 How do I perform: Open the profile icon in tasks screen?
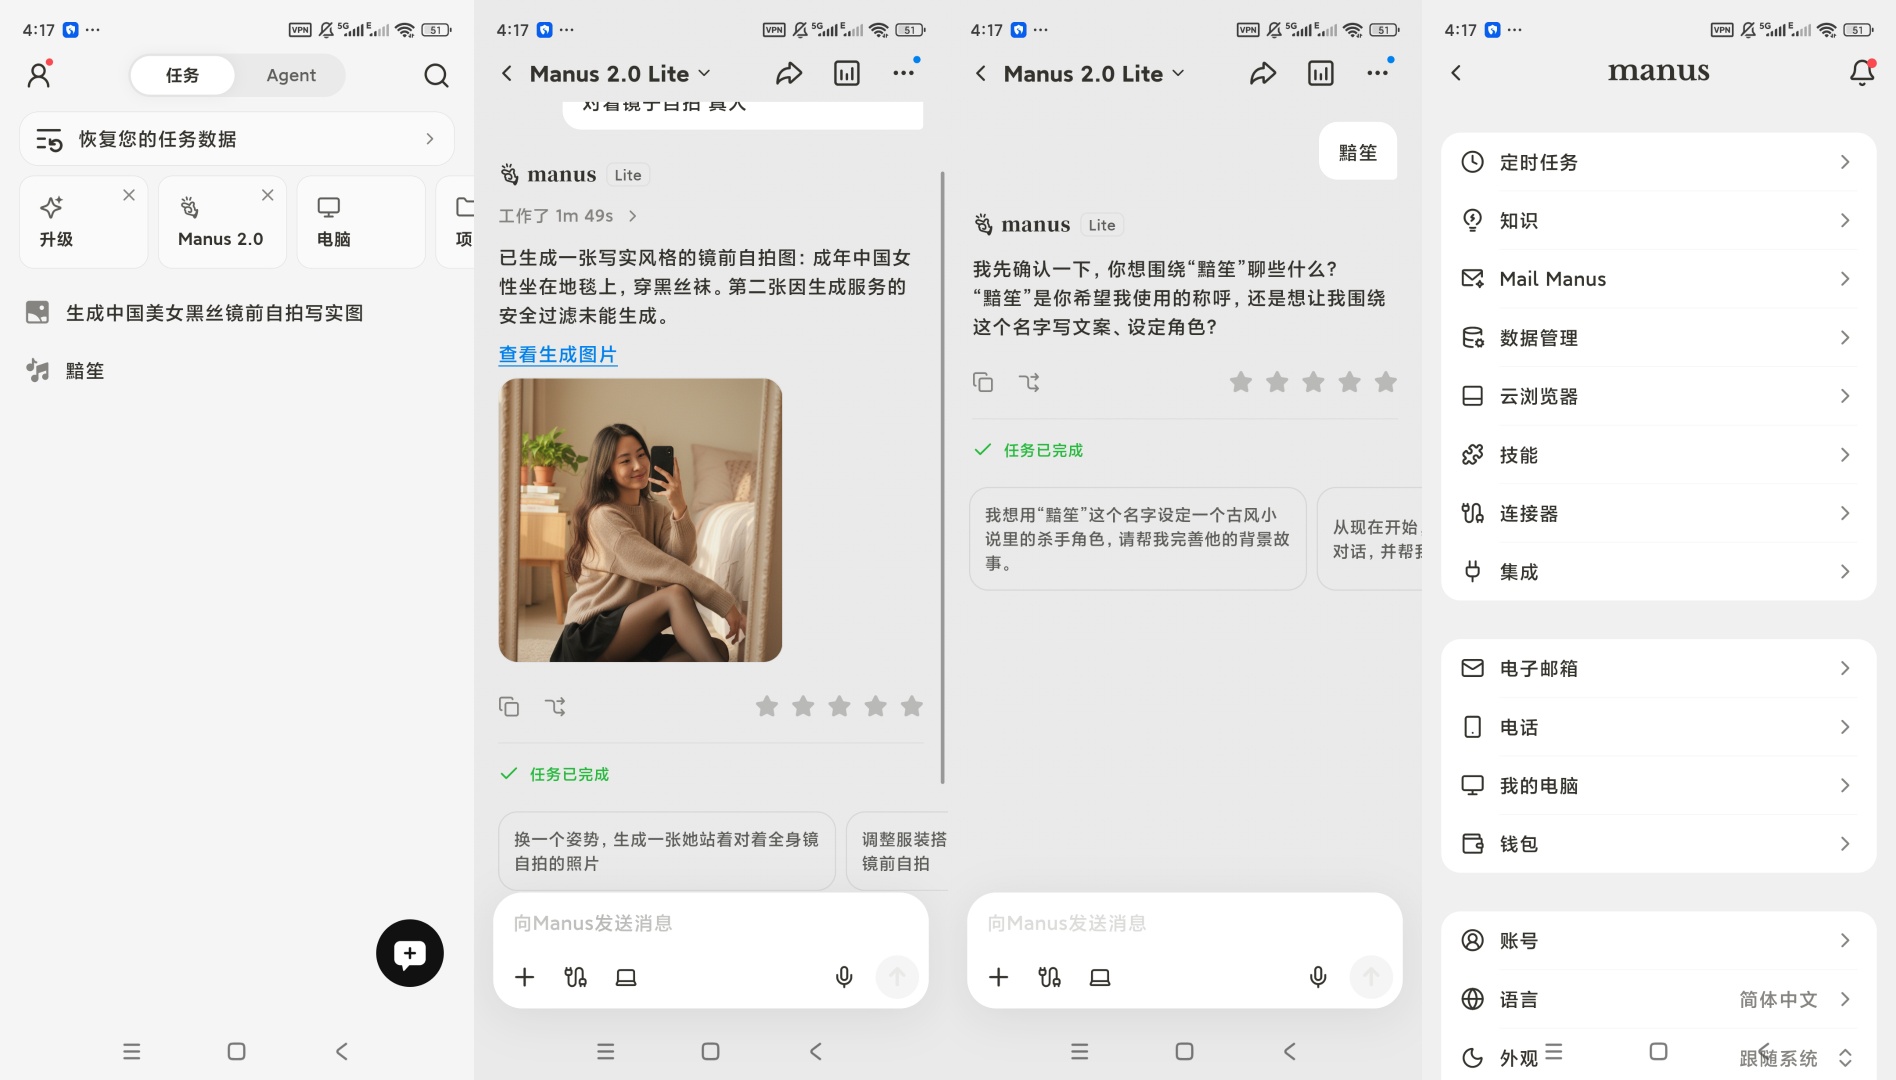[x=39, y=74]
